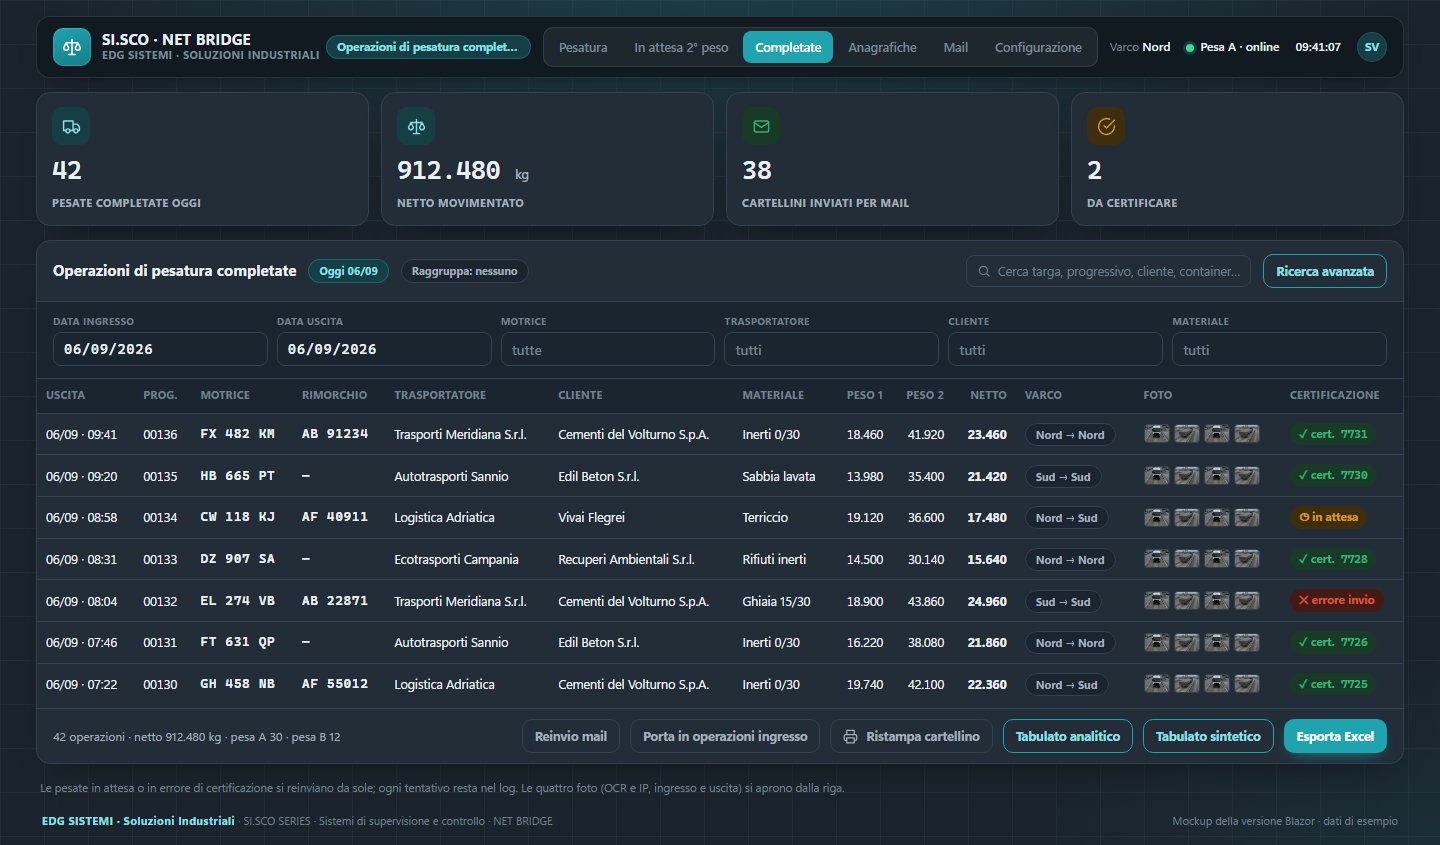Select plate FX 482 KM in the table
The height and width of the screenshot is (845, 1440).
238,434
